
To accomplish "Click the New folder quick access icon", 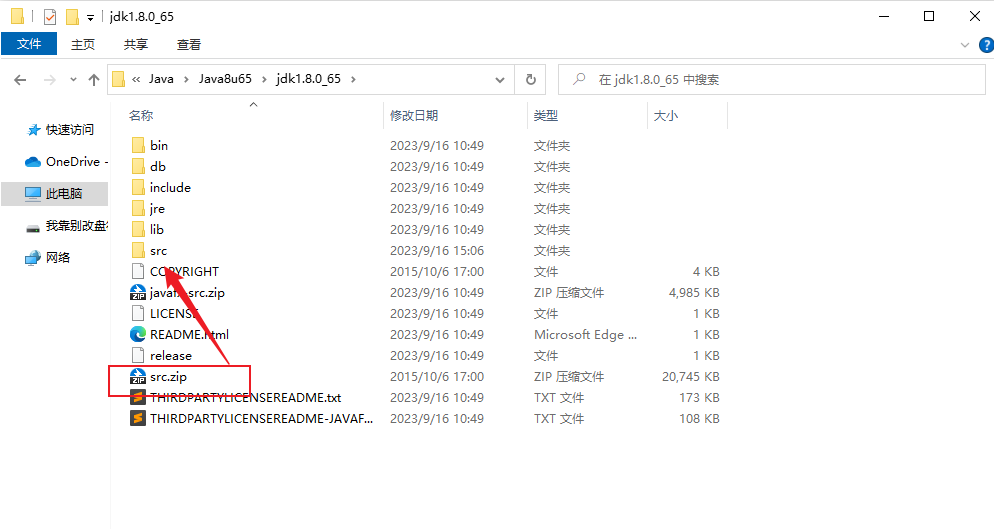I will click(x=72, y=16).
